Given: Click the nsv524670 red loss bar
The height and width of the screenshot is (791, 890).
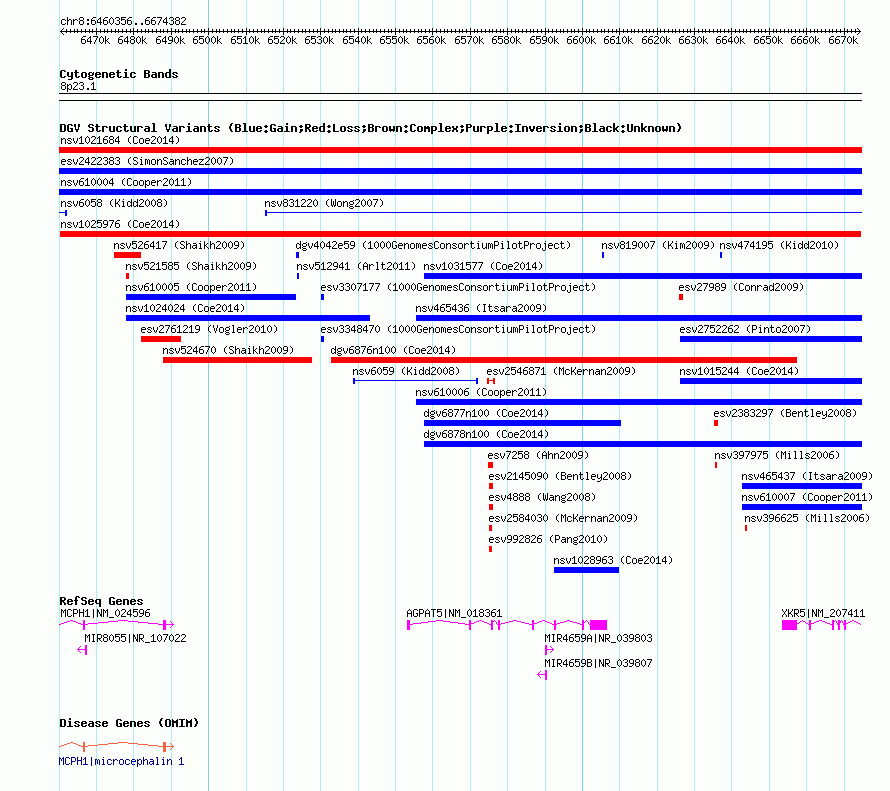Looking at the screenshot, I should pyautogui.click(x=237, y=360).
